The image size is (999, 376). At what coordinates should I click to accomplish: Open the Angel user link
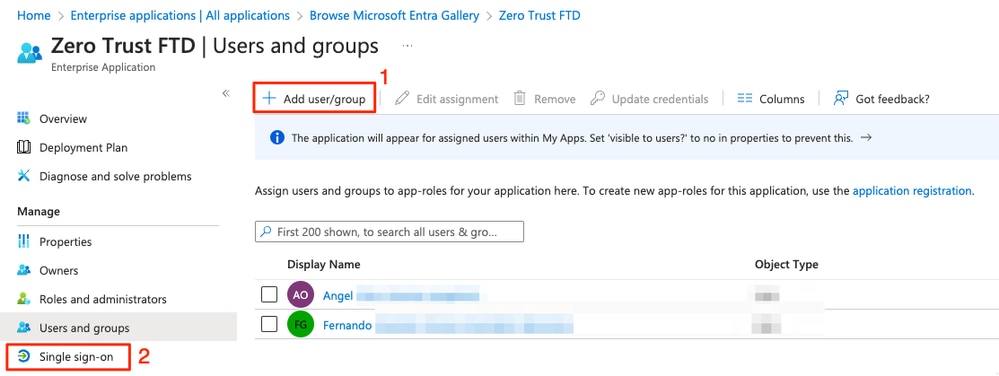point(338,296)
